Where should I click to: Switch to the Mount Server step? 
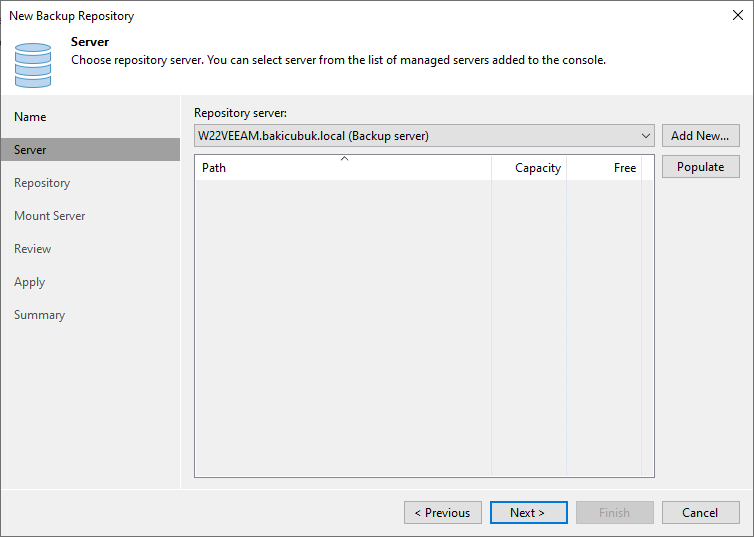pos(50,216)
